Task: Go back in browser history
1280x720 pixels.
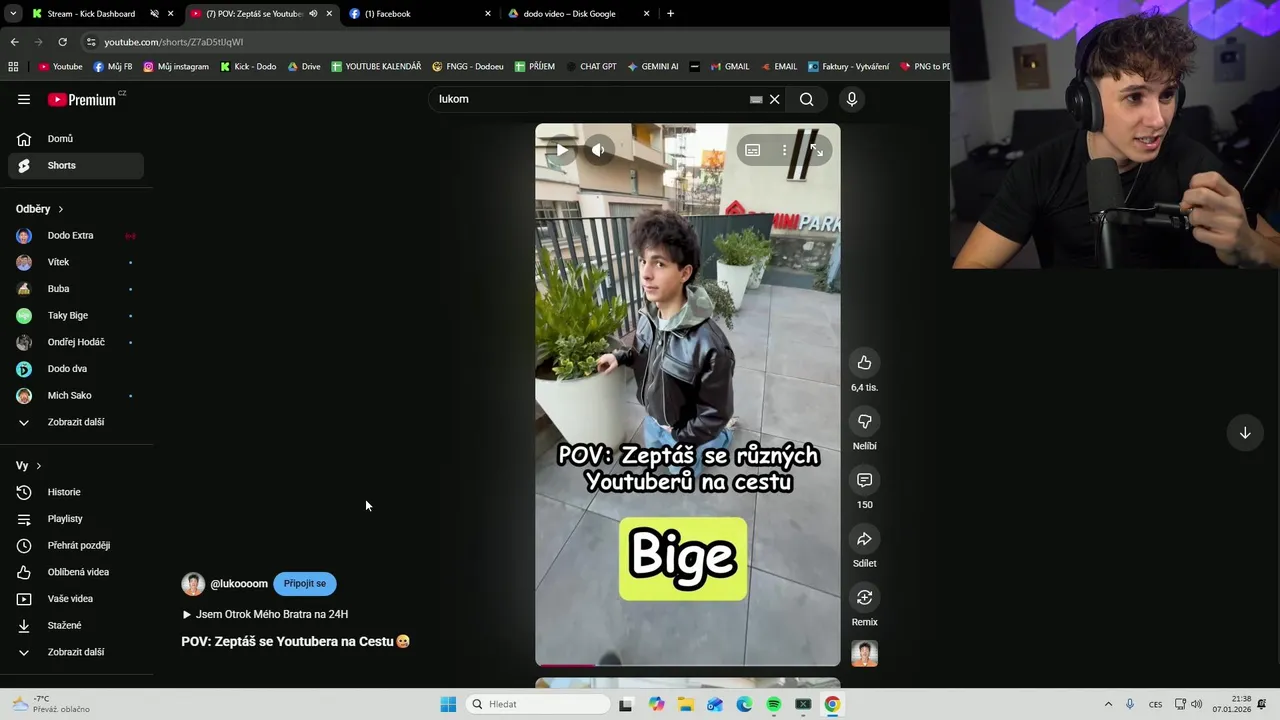Action: click(14, 42)
